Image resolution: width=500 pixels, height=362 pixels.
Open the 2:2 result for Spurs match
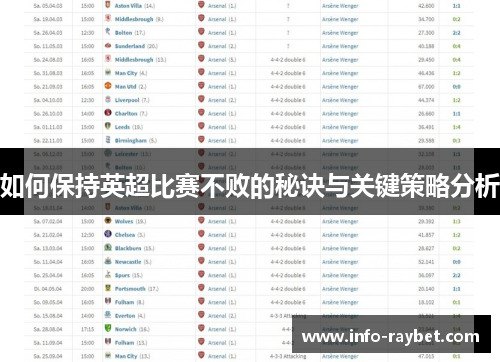coord(456,276)
